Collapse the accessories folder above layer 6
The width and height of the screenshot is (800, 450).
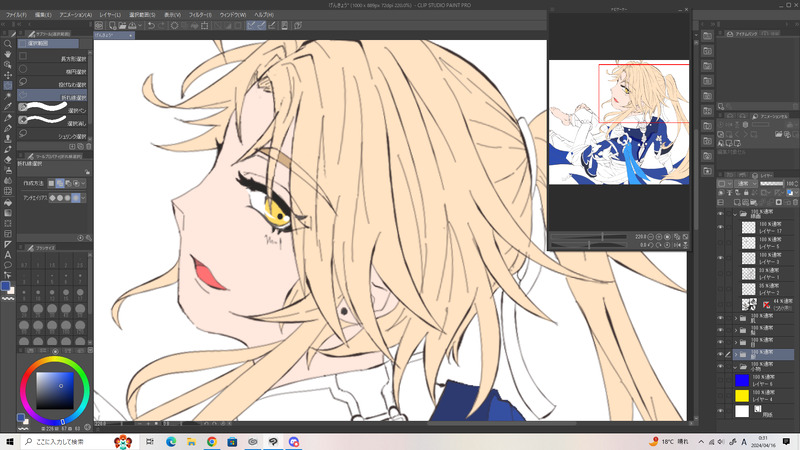click(735, 366)
